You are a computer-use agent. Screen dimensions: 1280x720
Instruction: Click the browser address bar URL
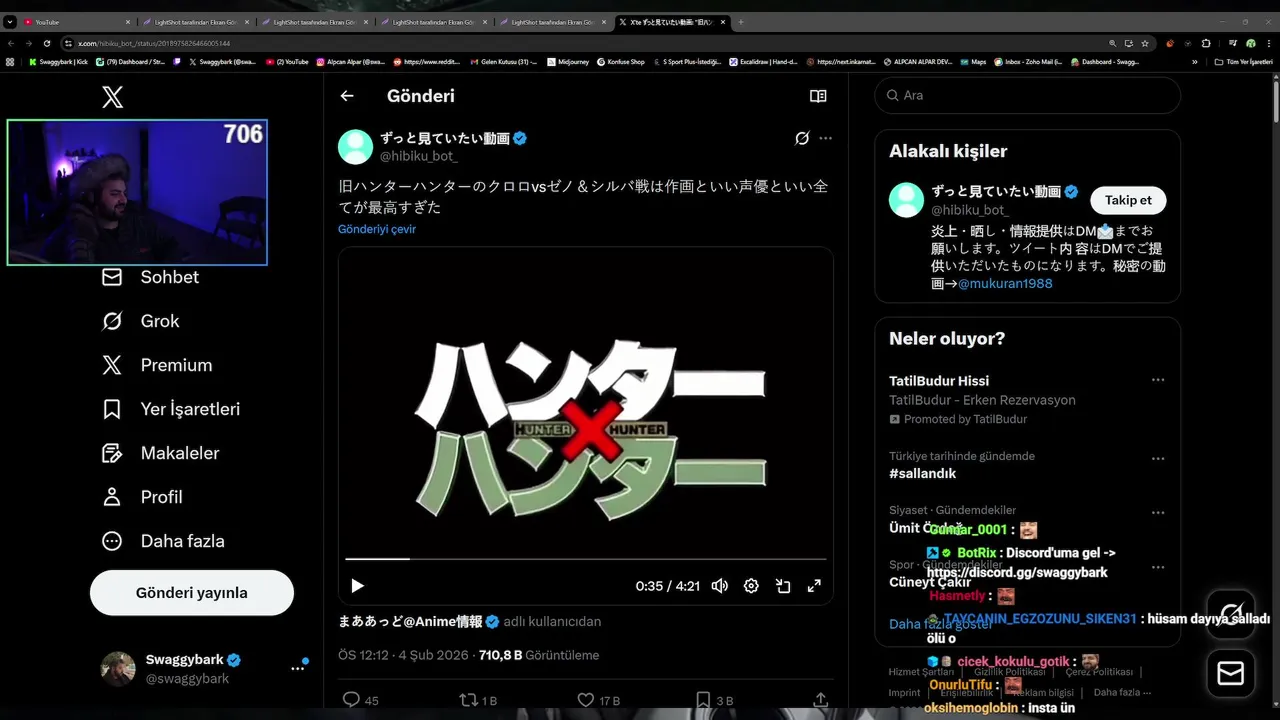coord(154,44)
